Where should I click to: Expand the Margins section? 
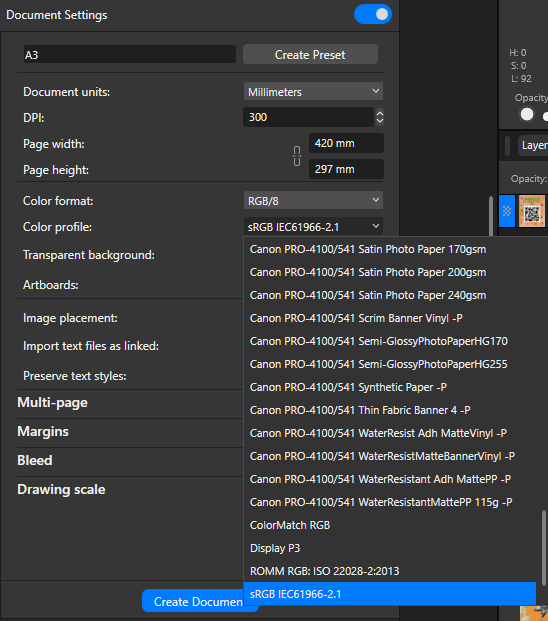43,431
